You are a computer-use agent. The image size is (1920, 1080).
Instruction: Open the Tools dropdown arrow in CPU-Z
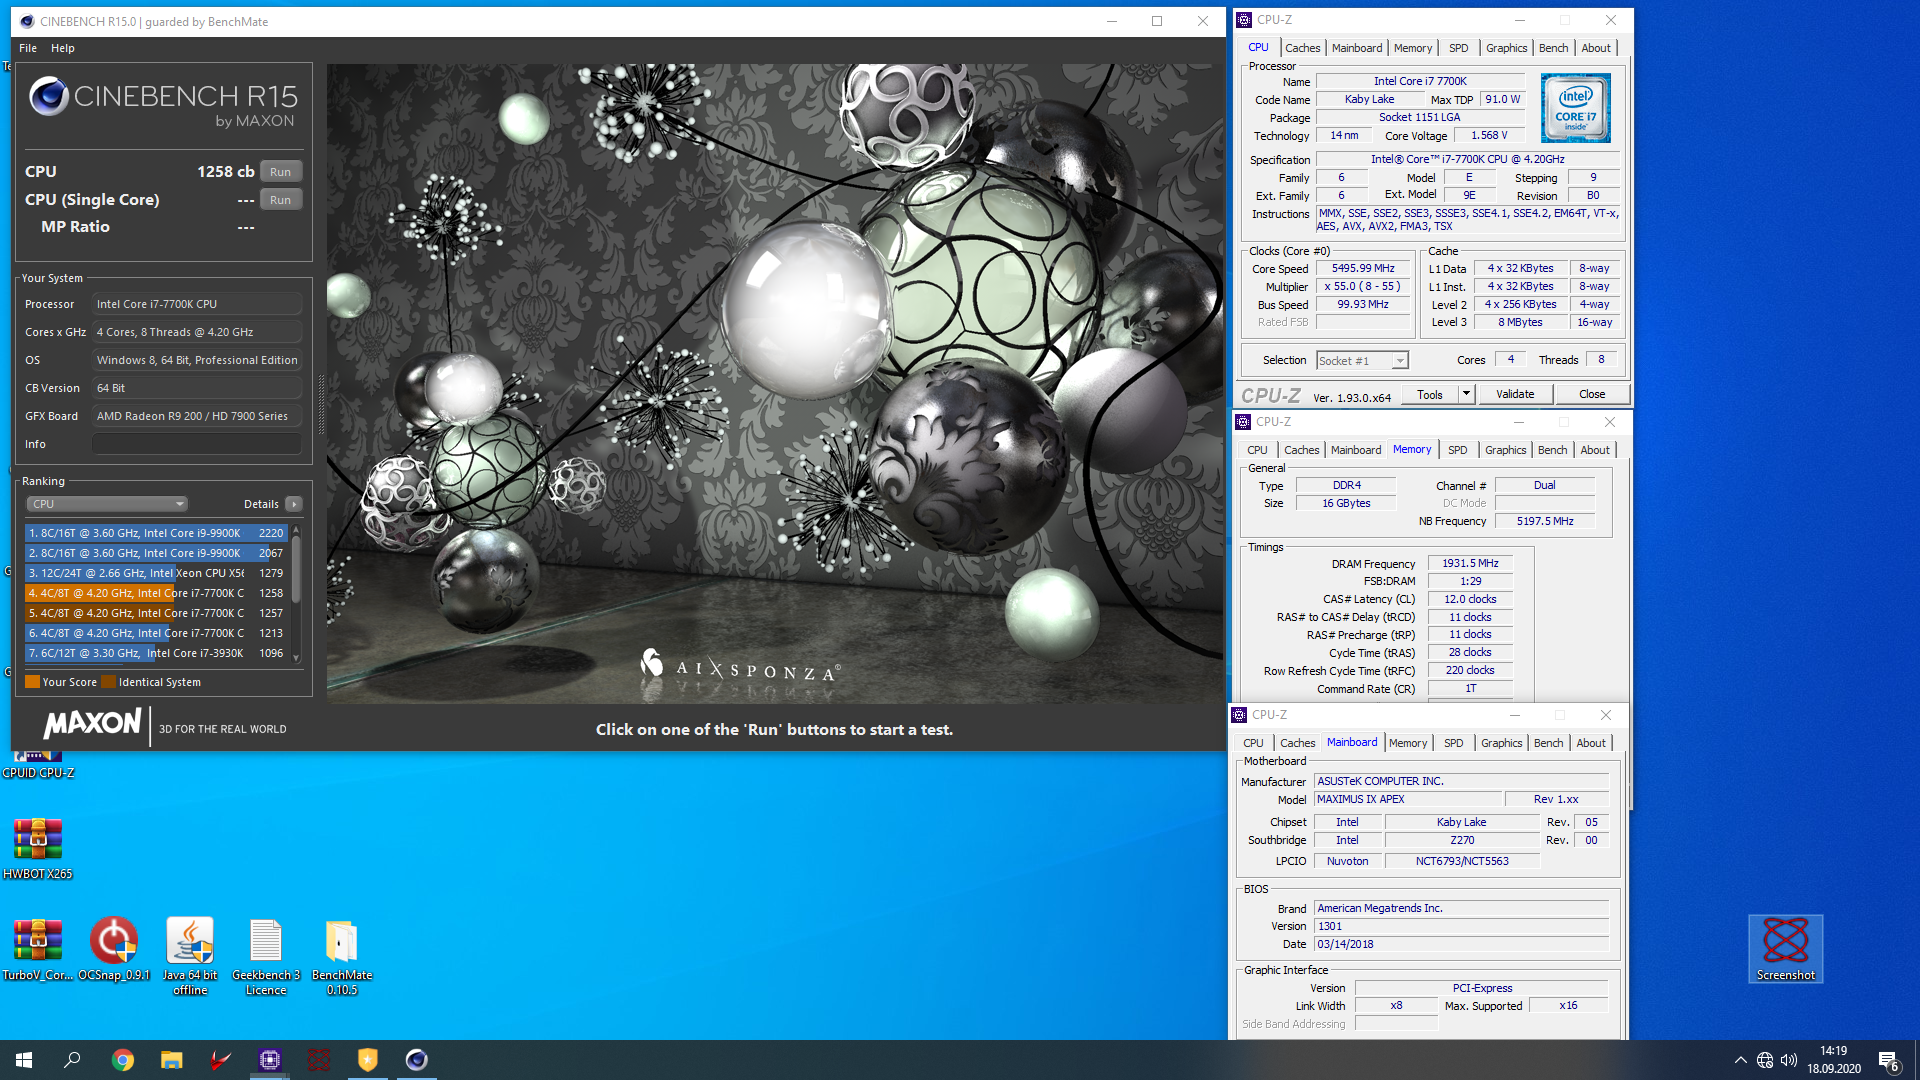[x=1466, y=394]
